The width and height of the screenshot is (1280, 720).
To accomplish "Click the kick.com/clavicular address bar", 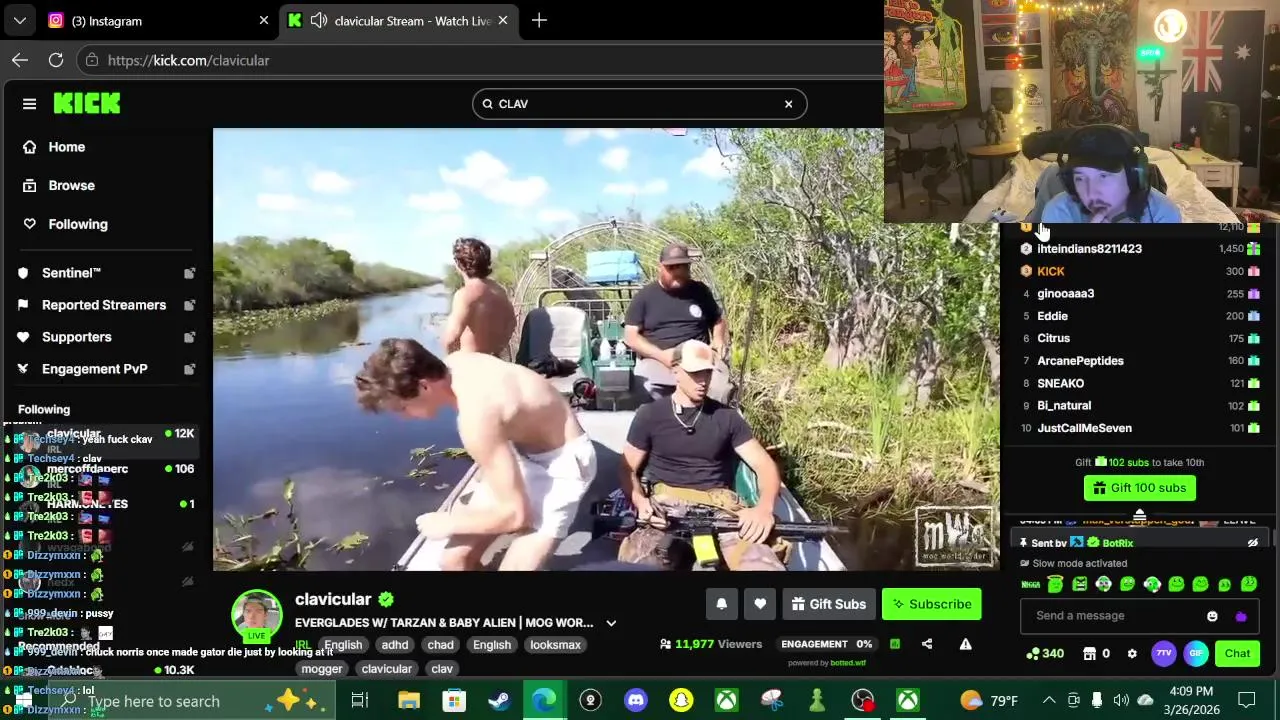I will pyautogui.click(x=480, y=60).
